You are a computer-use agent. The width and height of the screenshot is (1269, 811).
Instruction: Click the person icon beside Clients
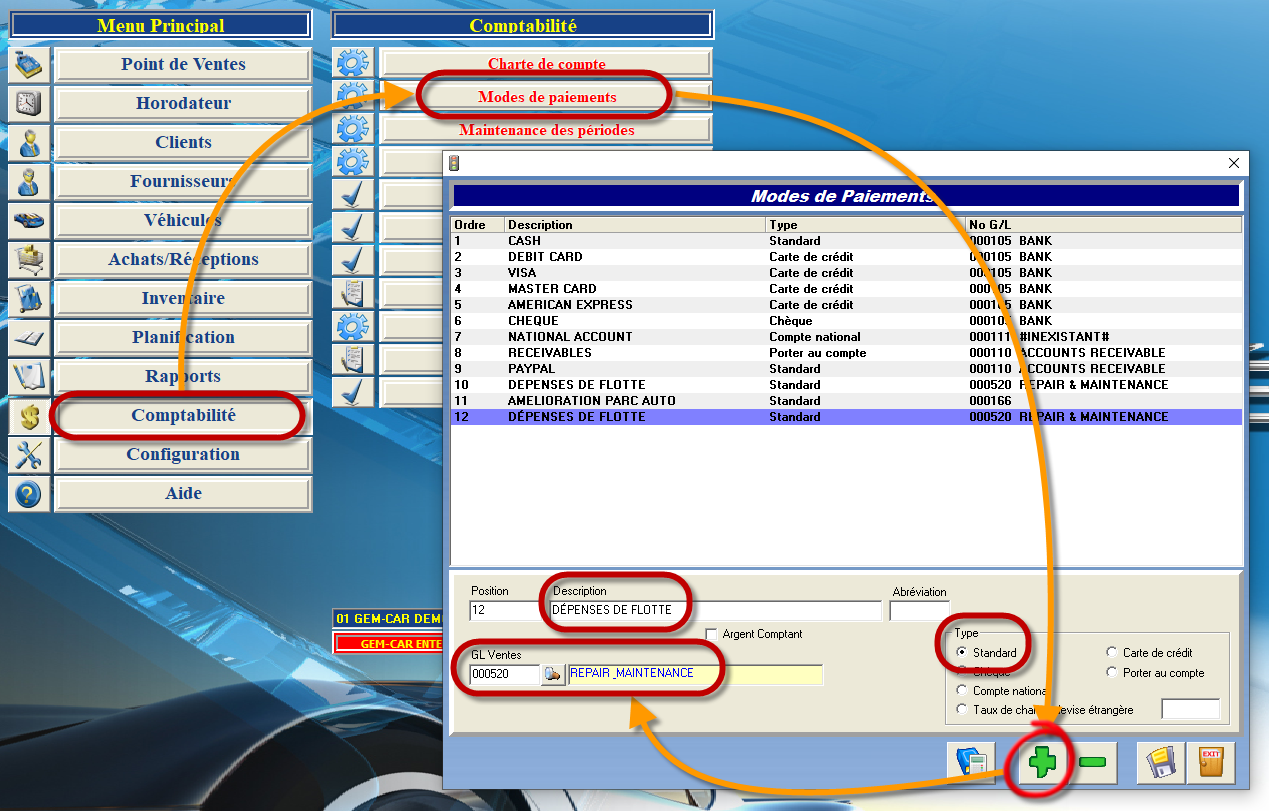(x=28, y=142)
